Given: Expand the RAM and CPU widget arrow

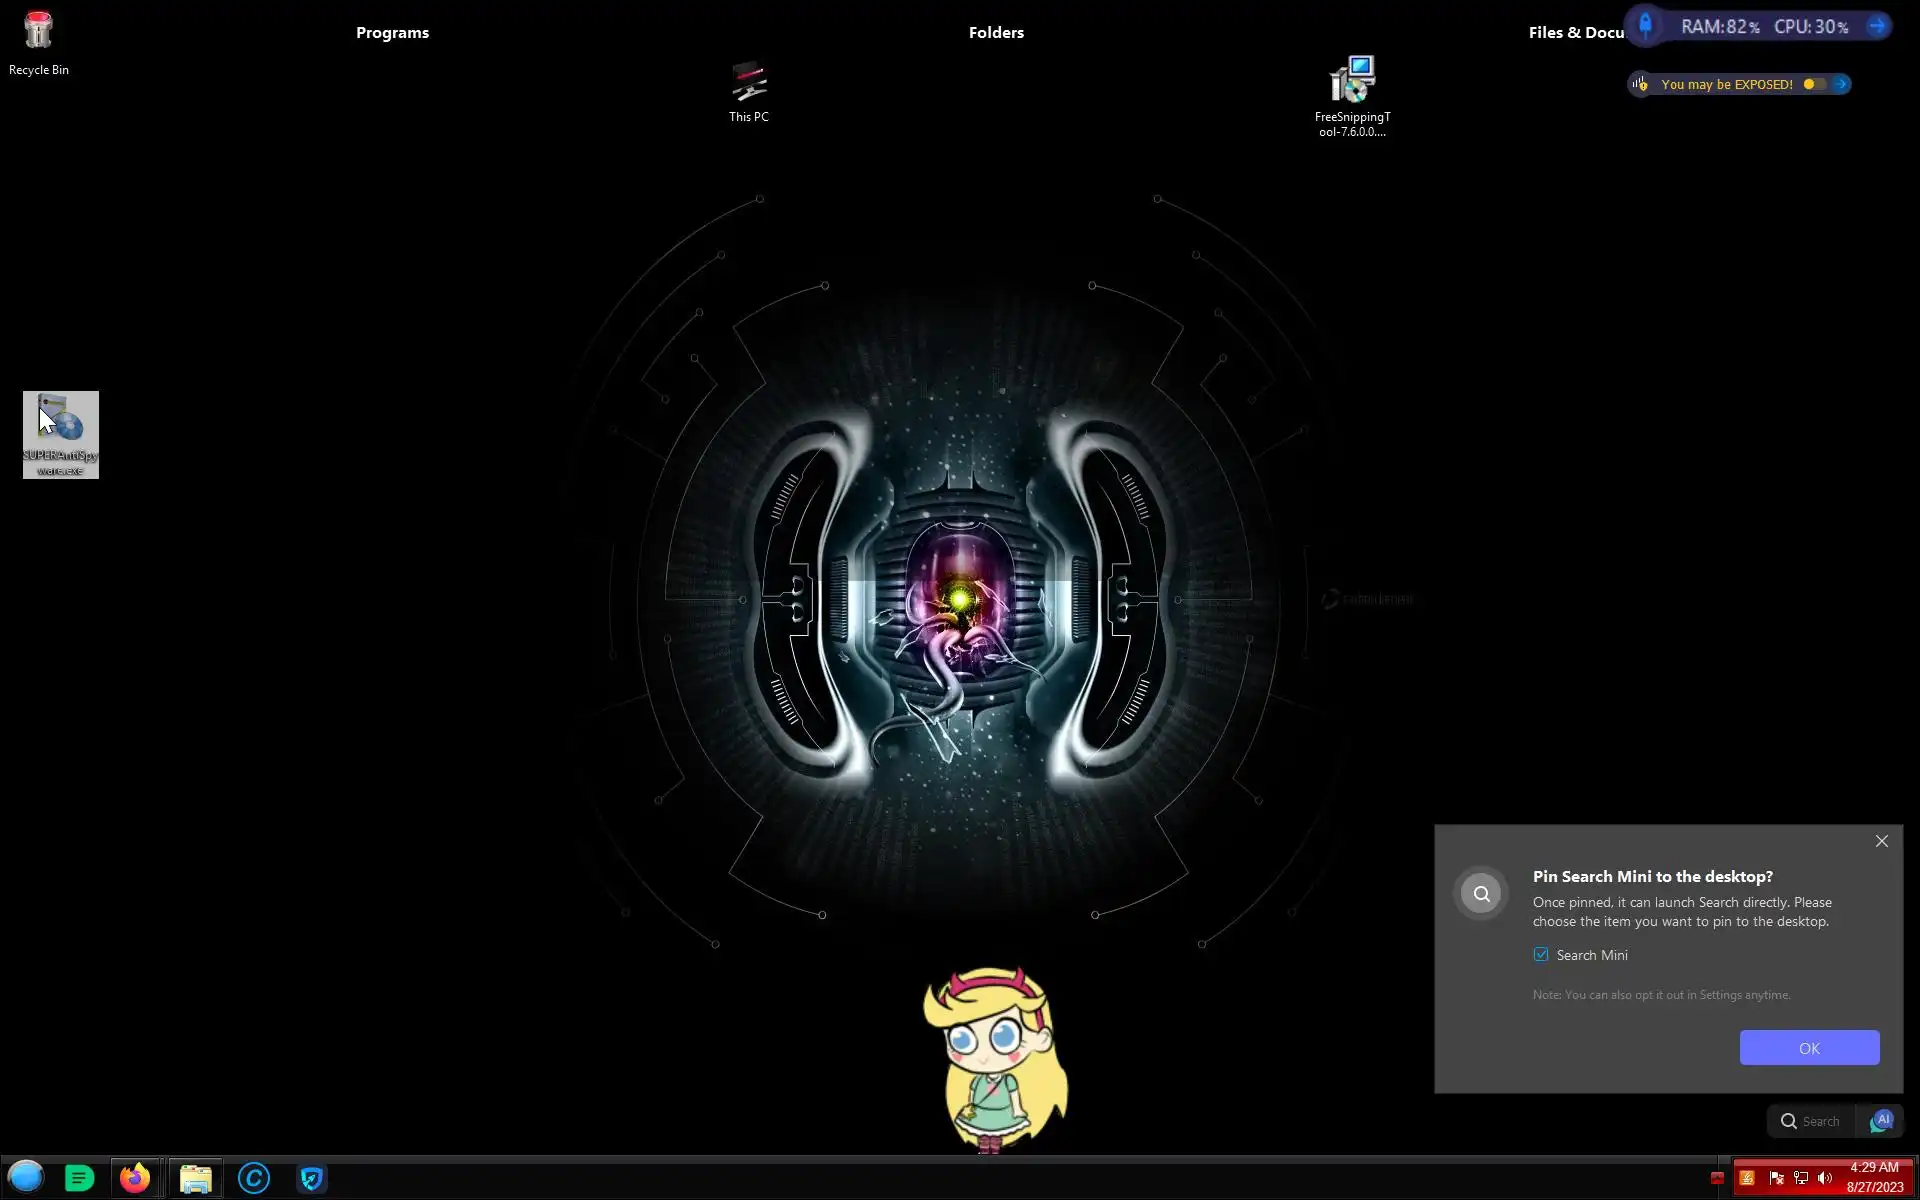Looking at the screenshot, I should coord(1877,26).
